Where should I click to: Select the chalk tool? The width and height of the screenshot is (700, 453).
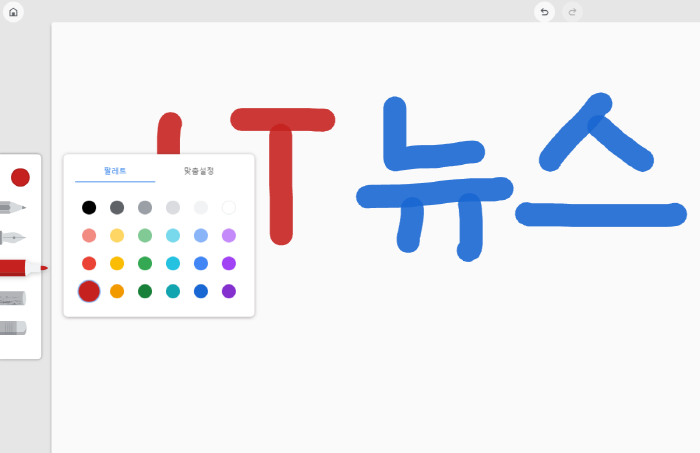(x=13, y=298)
